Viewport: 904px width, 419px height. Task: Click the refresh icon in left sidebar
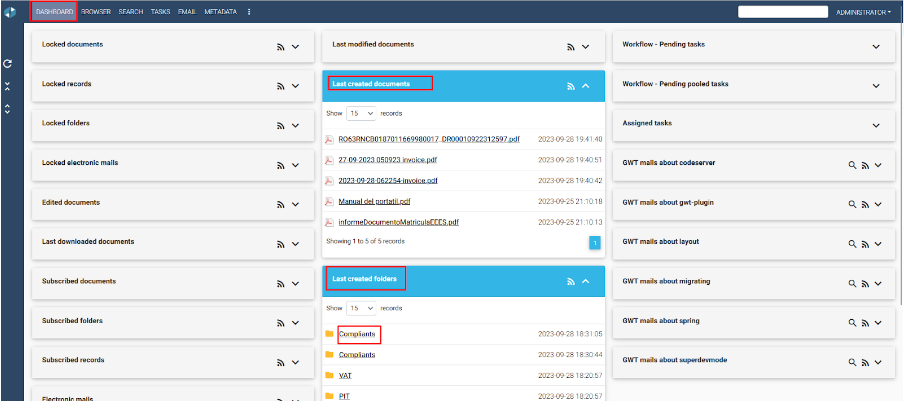click(8, 63)
